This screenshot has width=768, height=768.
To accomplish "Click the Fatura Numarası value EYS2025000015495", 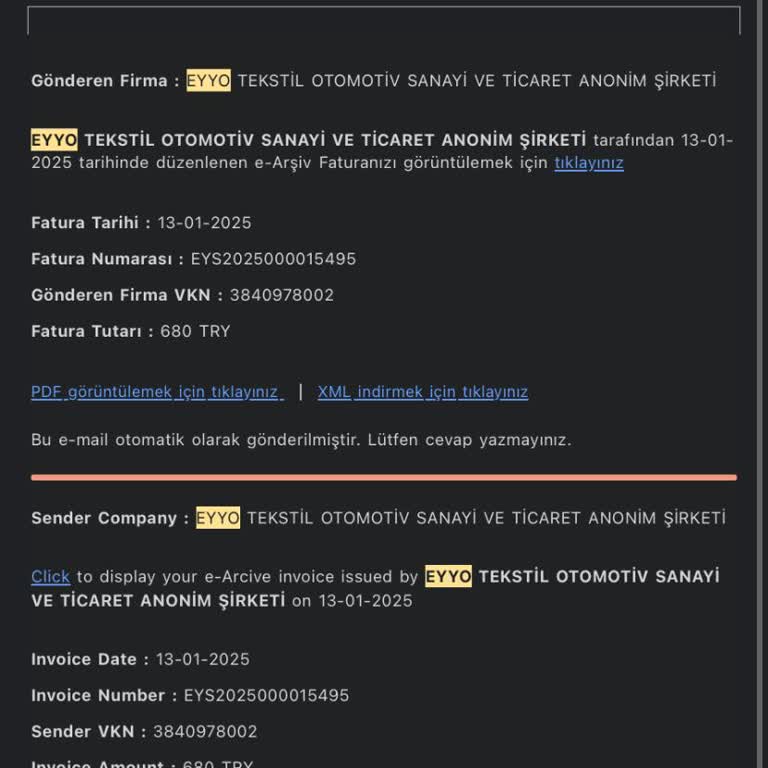I will point(273,259).
